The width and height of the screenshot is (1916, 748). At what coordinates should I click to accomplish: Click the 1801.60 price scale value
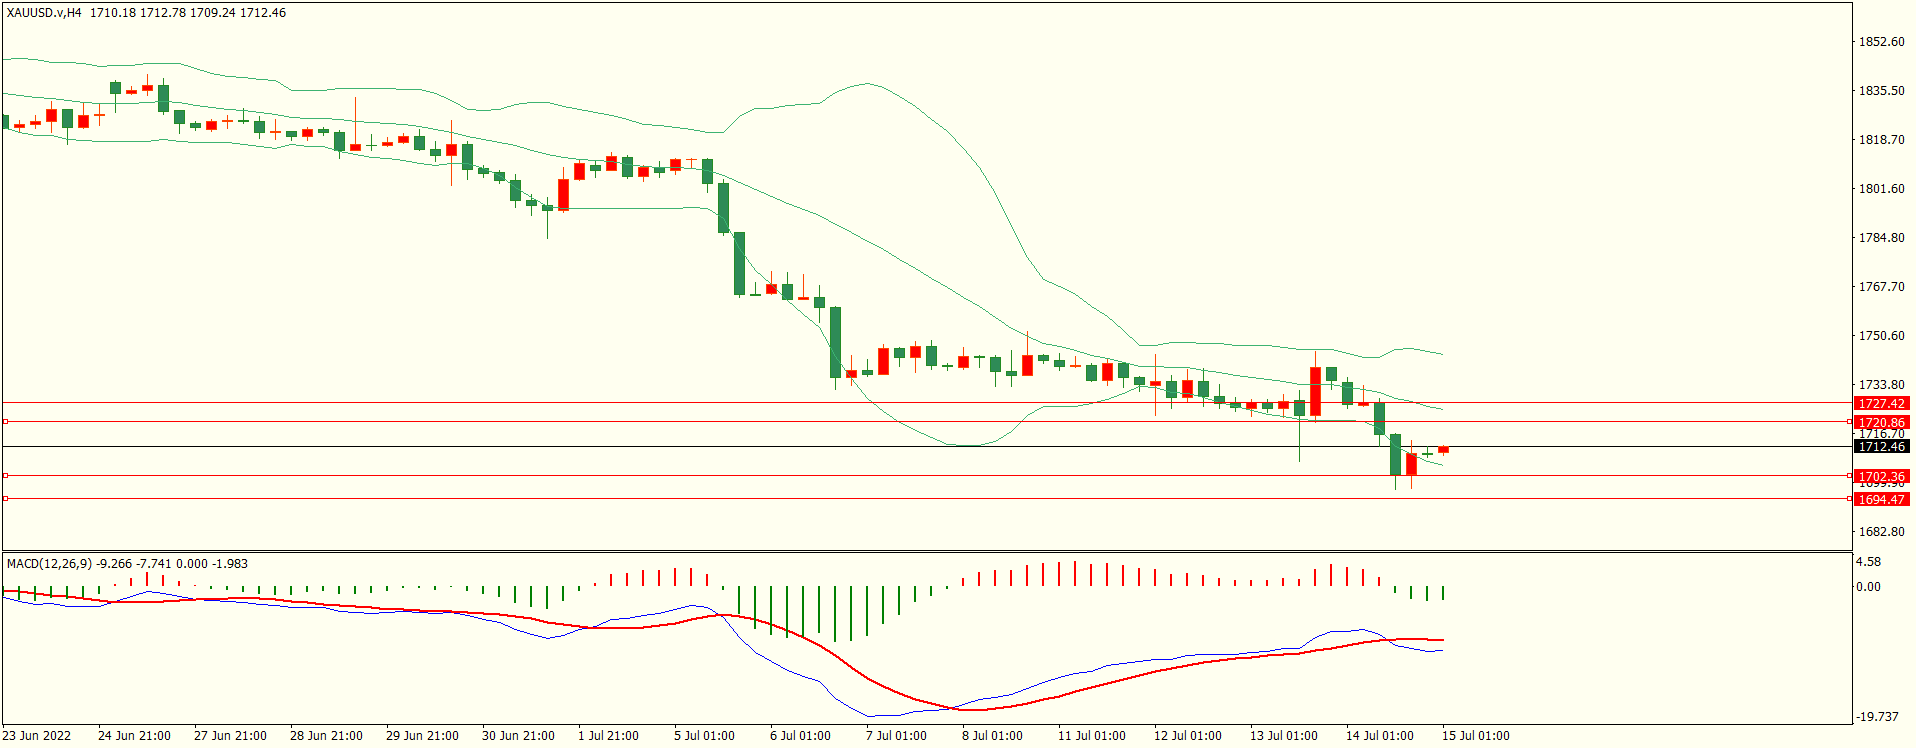click(1881, 189)
